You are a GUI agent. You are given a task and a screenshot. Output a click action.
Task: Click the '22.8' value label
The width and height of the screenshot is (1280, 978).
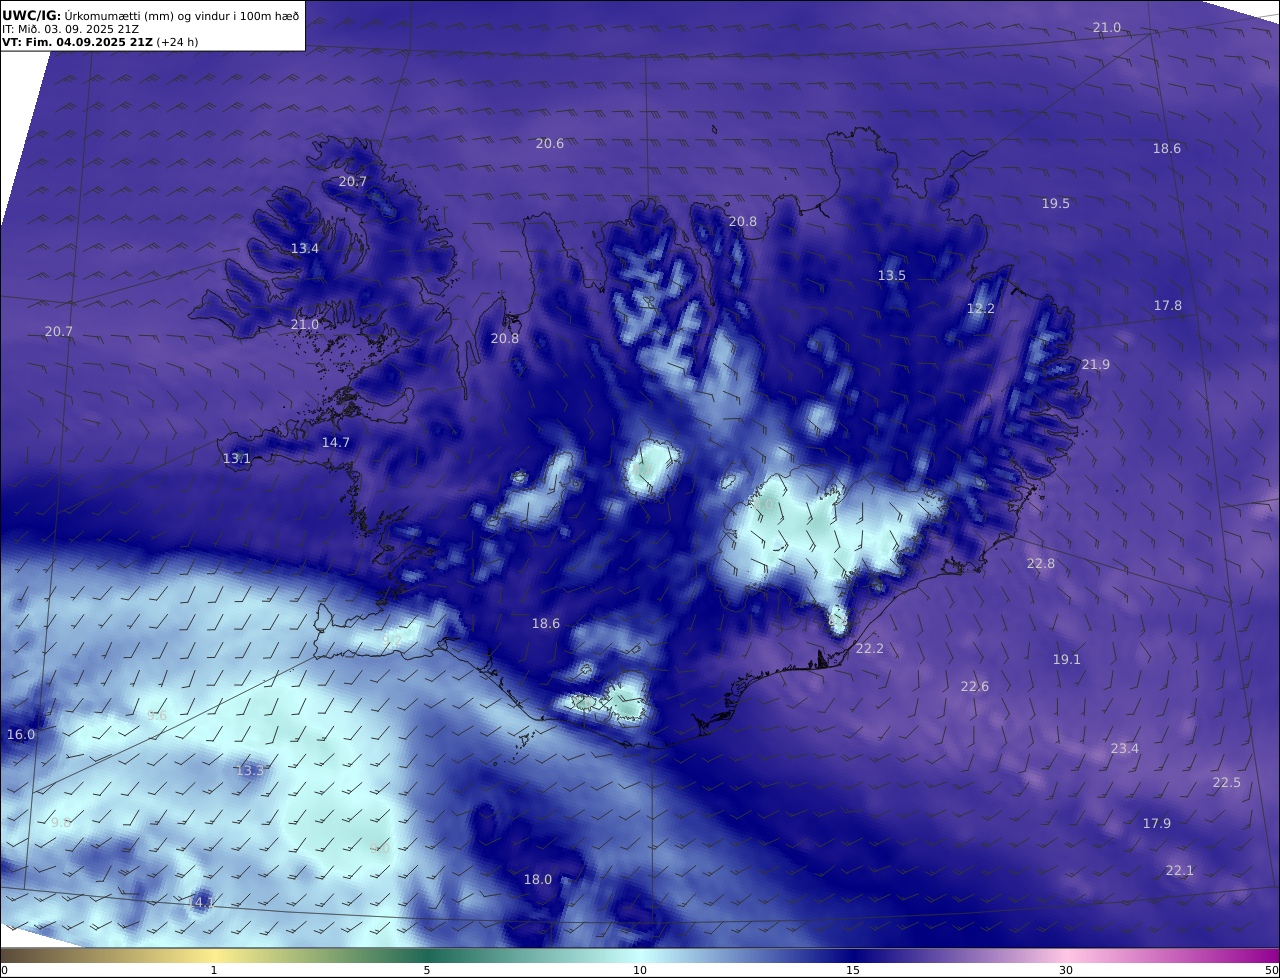point(1041,564)
